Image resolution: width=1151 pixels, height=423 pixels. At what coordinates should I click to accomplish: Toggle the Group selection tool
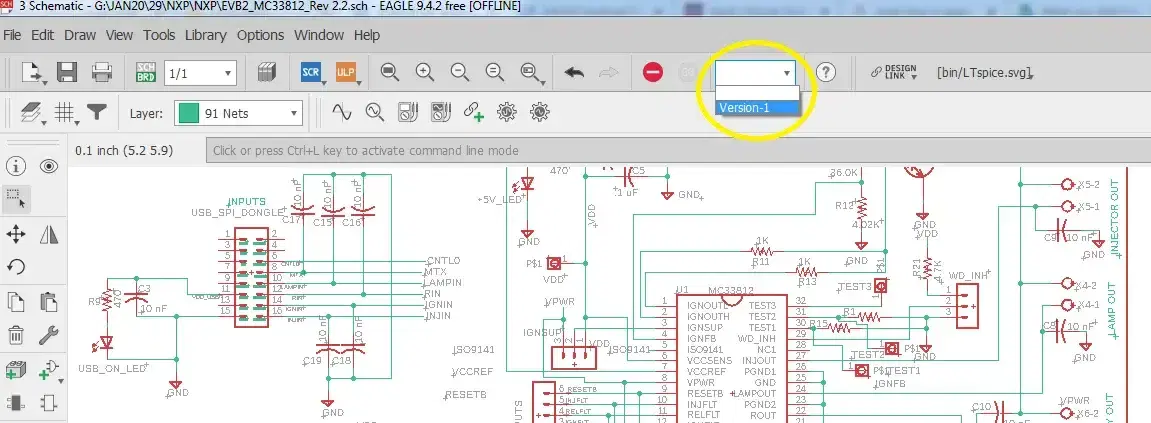pyautogui.click(x=16, y=197)
